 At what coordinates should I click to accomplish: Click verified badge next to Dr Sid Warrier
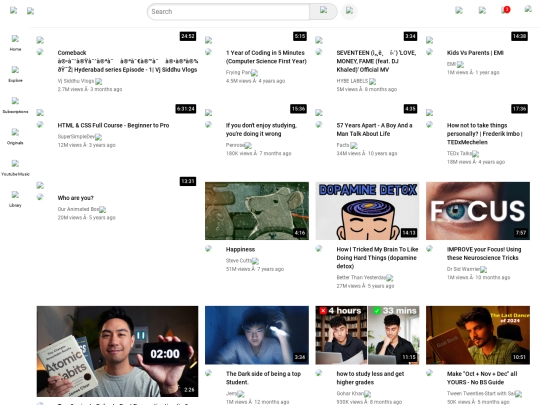(484, 270)
